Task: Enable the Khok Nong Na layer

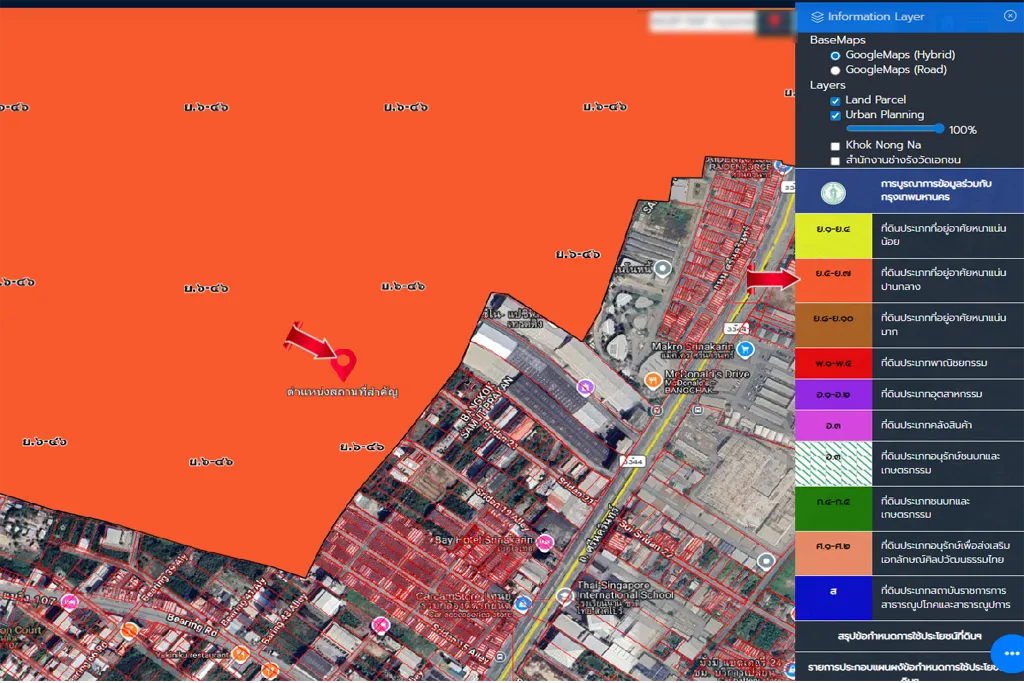Action: [836, 146]
